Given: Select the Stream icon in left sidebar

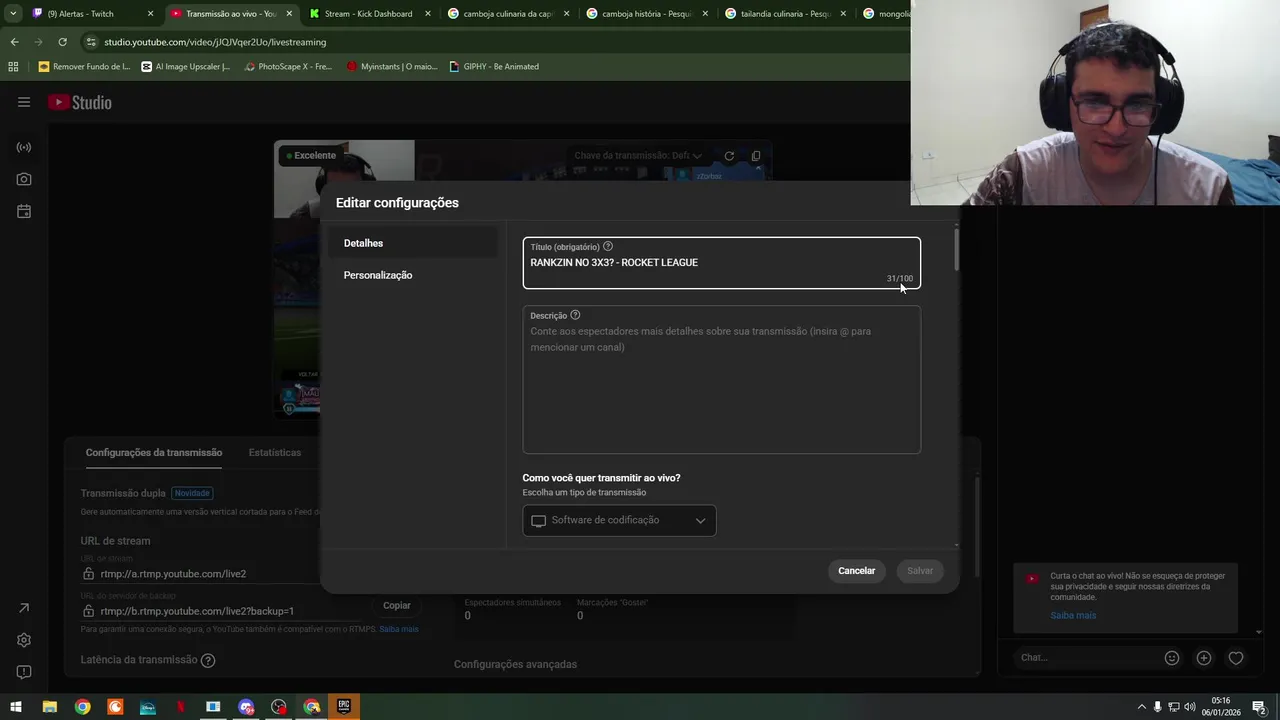Looking at the screenshot, I should point(24,147).
